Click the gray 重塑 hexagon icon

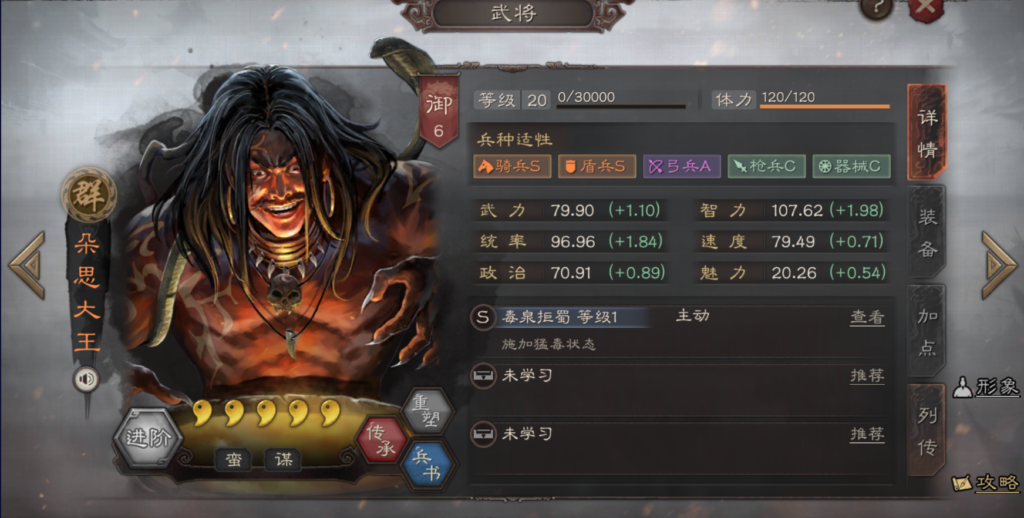click(428, 412)
